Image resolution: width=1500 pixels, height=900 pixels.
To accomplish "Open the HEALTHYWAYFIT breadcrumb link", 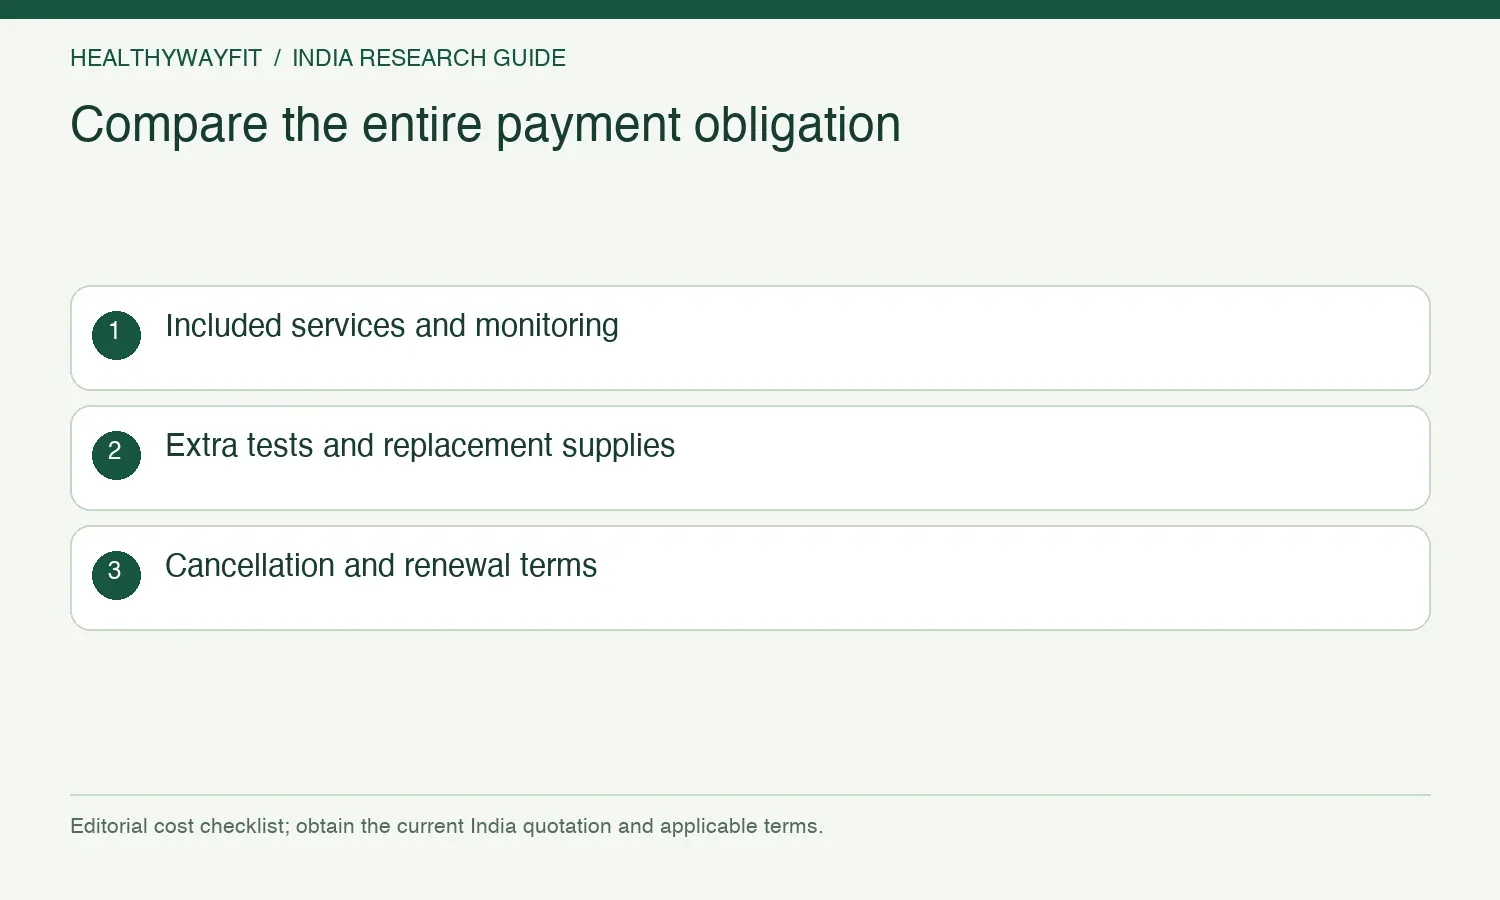I will point(166,58).
